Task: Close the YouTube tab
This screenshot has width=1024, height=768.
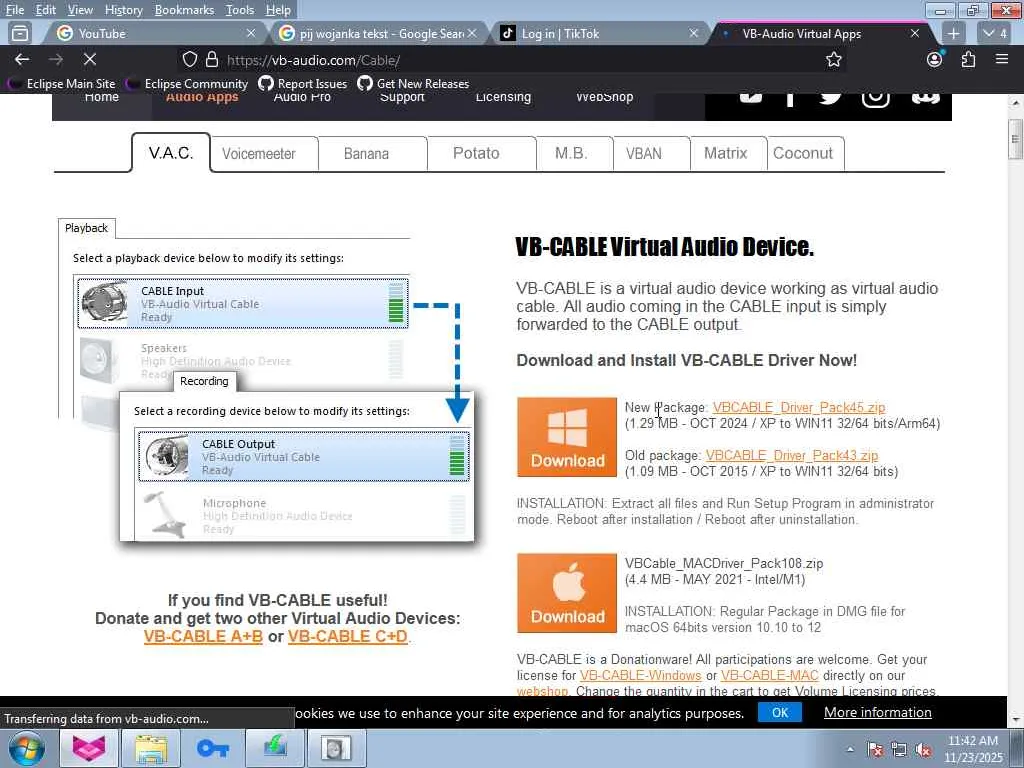Action: (x=251, y=33)
